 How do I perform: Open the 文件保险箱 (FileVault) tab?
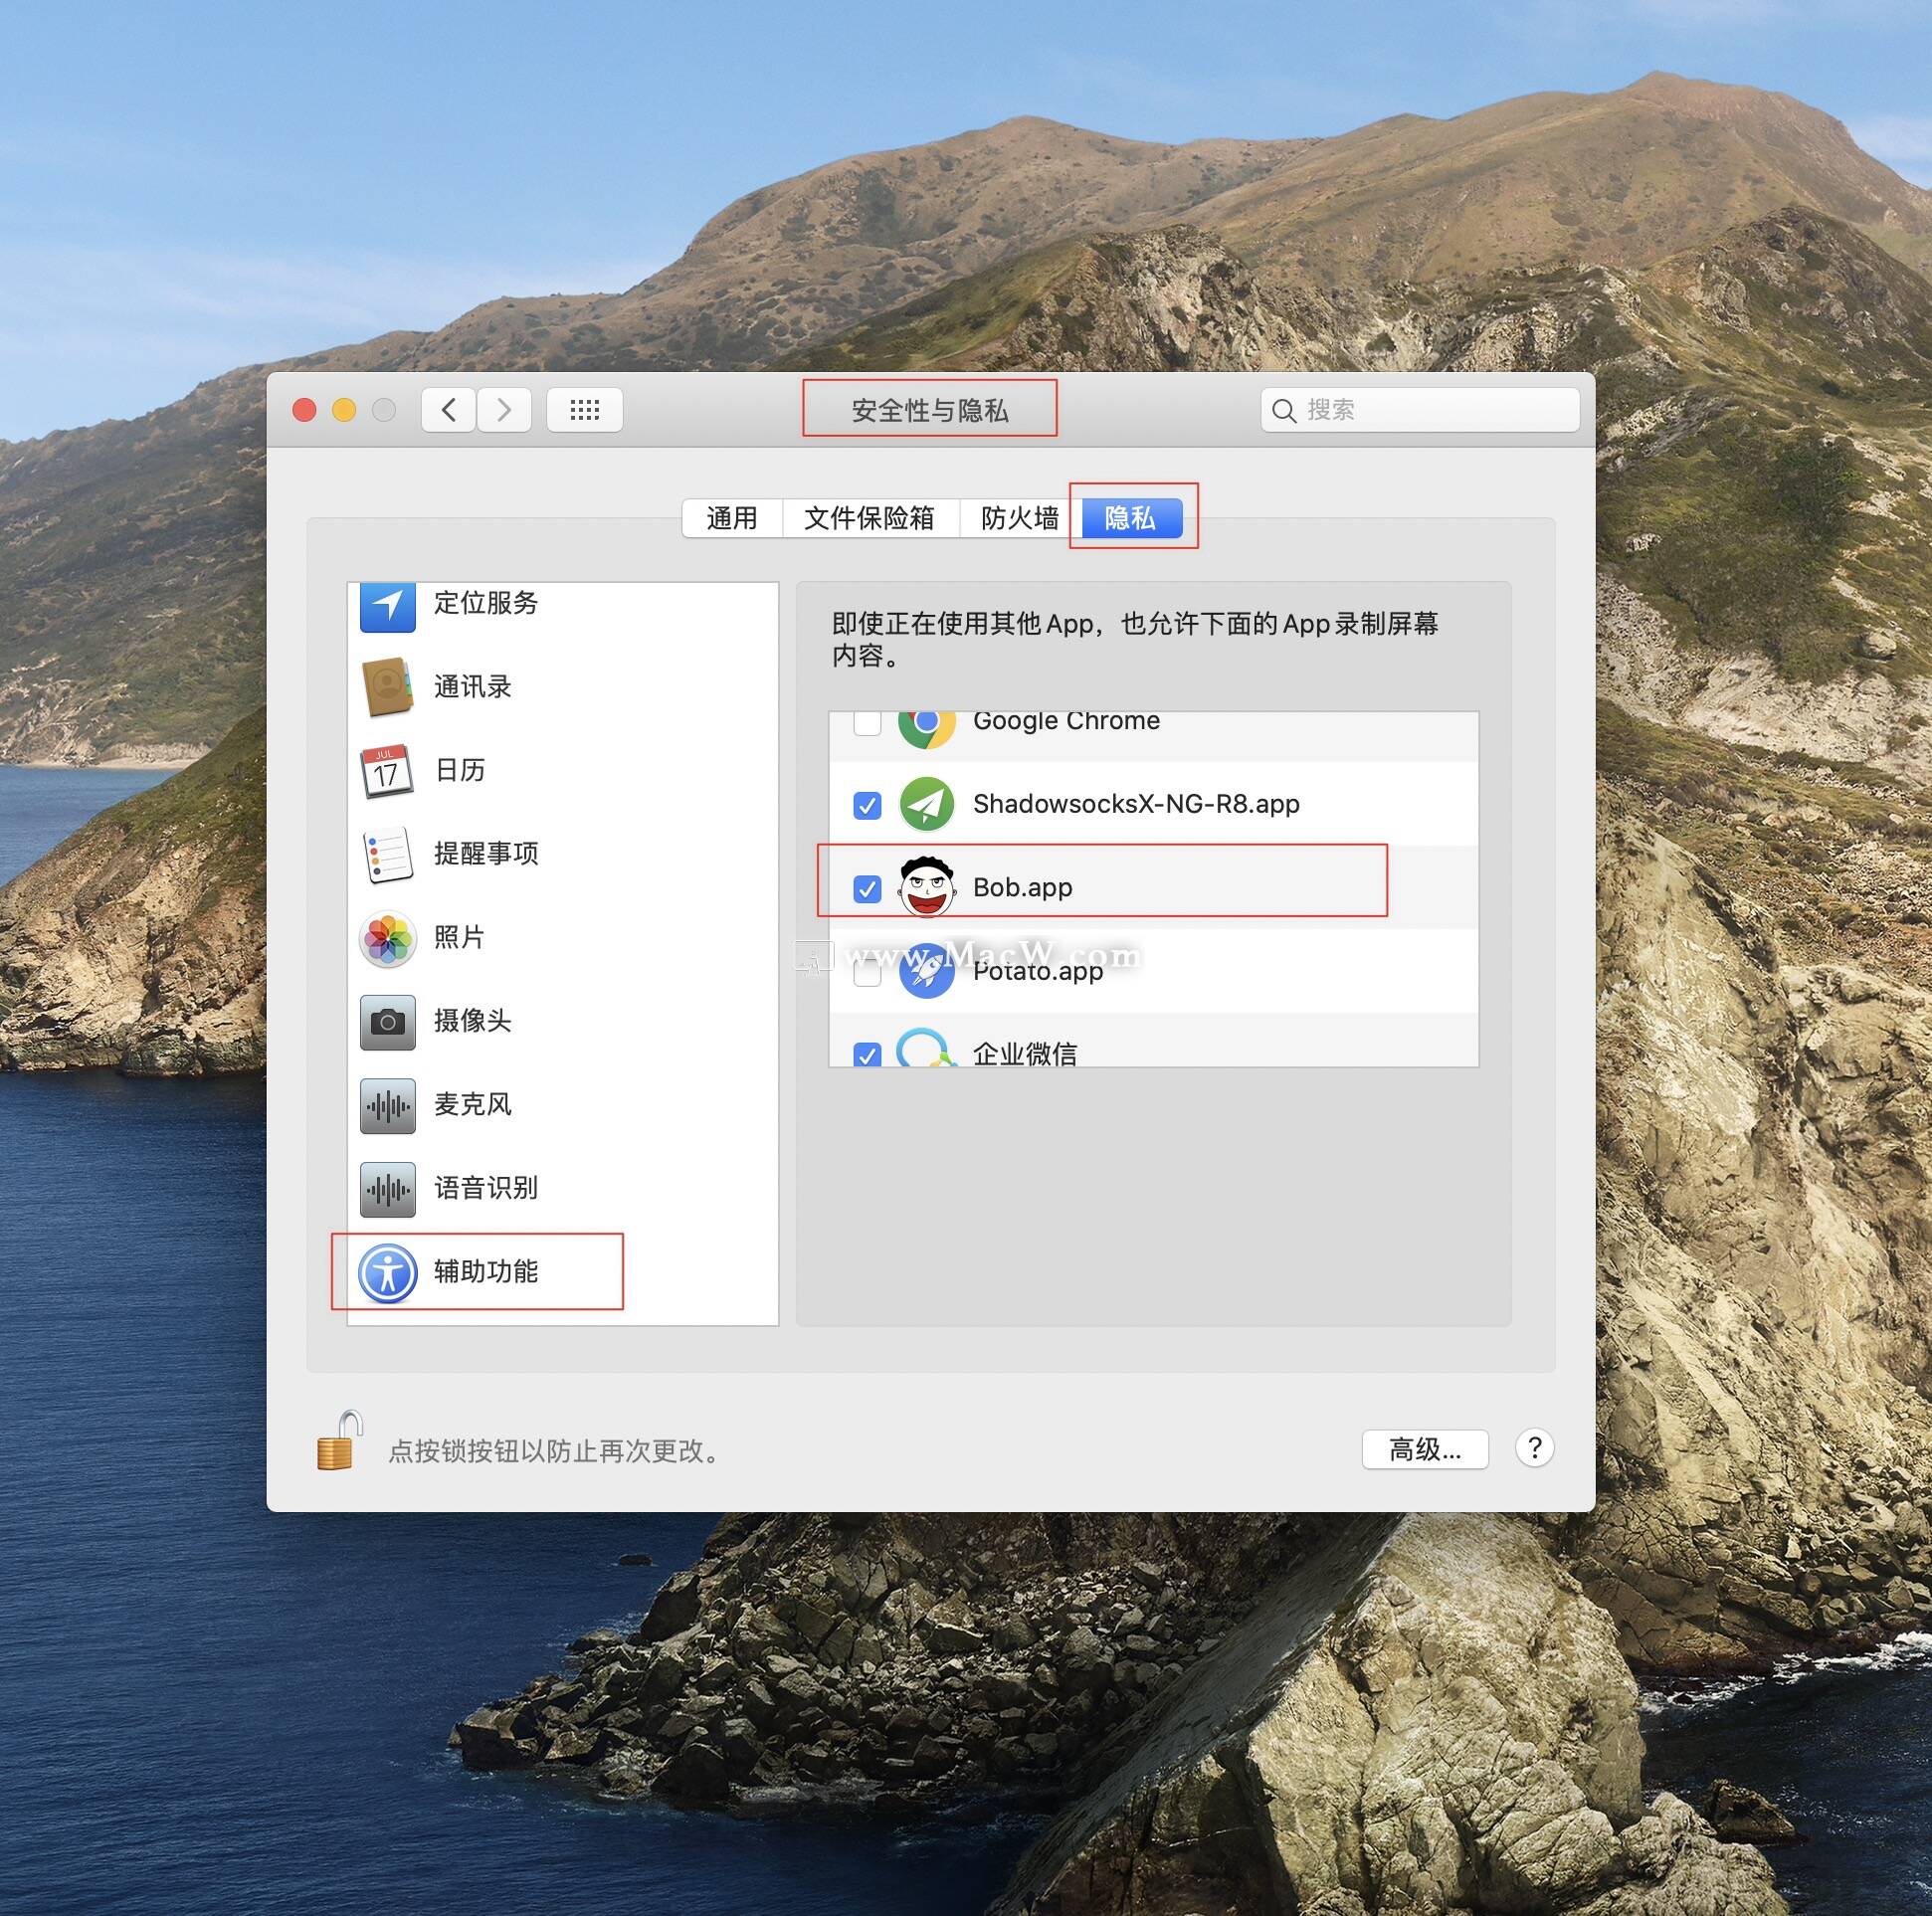click(x=869, y=518)
